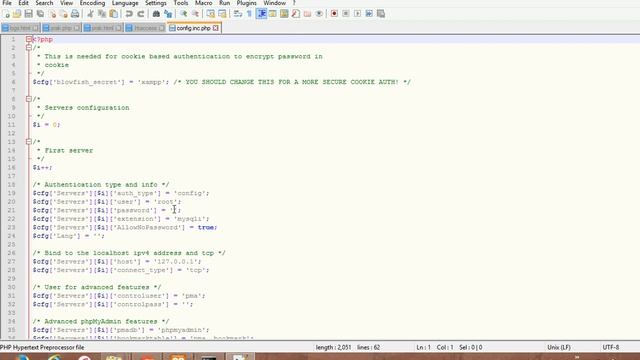Toggle synchronized vertical scrolling
Image resolution: width=640 pixels, height=360 pixels.
[x=211, y=14]
